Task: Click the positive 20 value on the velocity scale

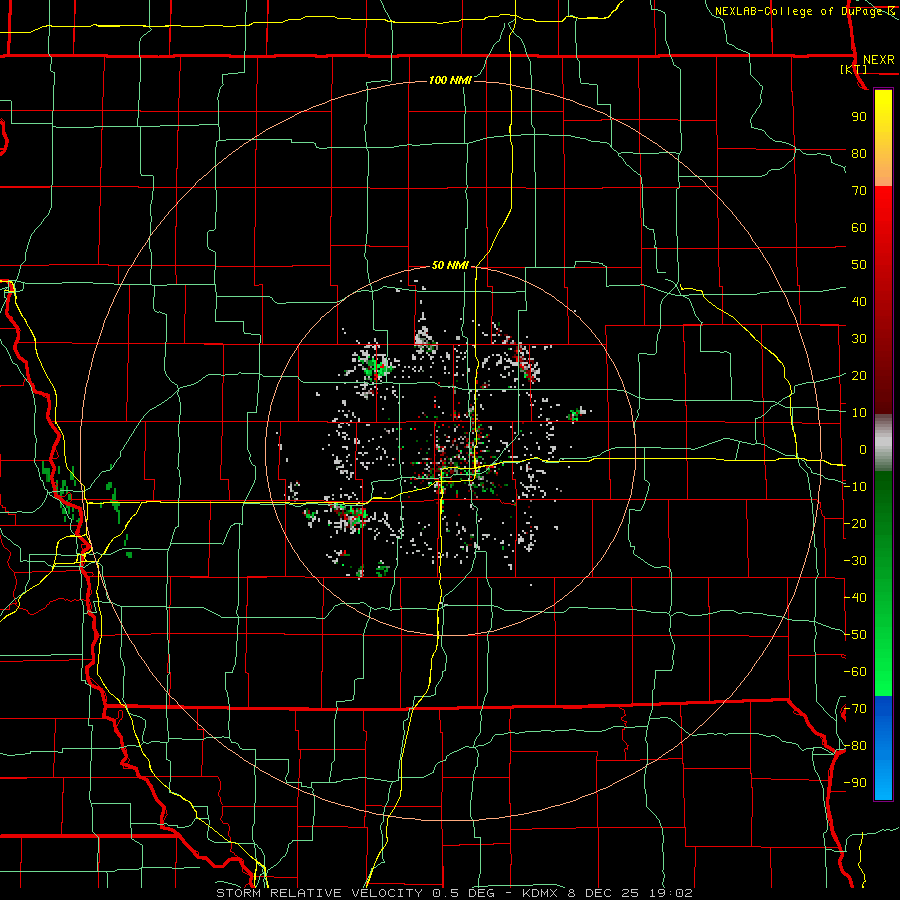Action: point(859,375)
